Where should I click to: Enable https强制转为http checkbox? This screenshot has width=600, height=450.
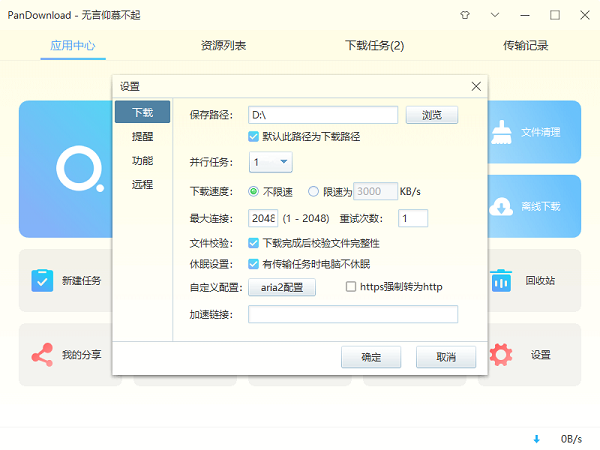click(351, 287)
